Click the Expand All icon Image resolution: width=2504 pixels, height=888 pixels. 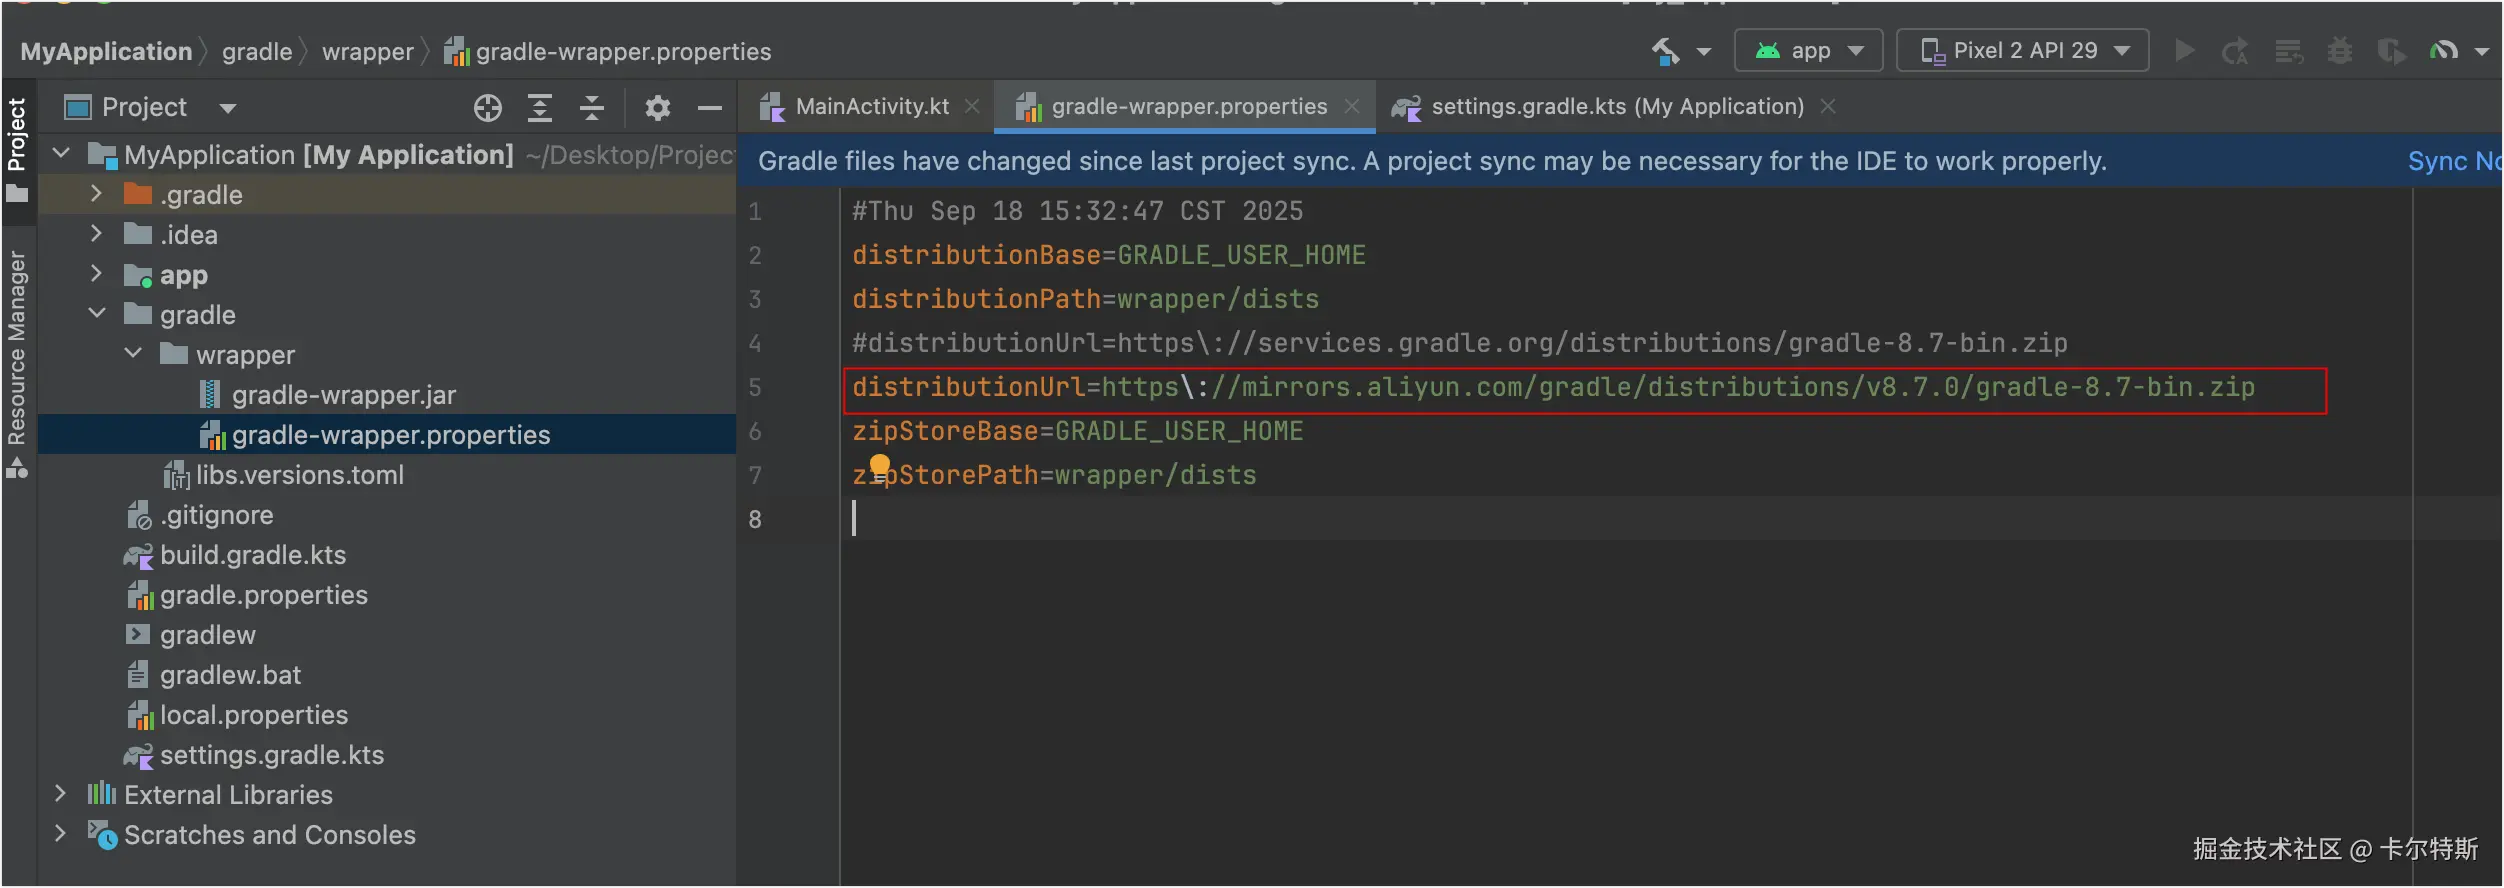click(x=540, y=108)
